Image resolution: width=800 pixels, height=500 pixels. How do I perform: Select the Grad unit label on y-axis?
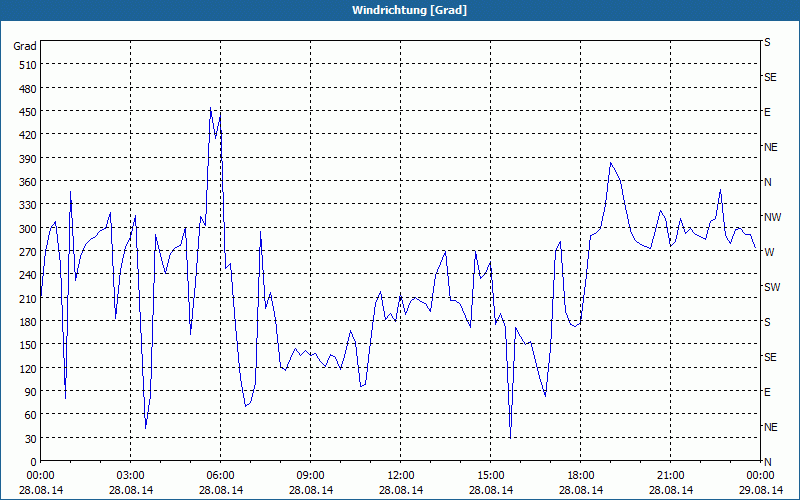[x=25, y=46]
